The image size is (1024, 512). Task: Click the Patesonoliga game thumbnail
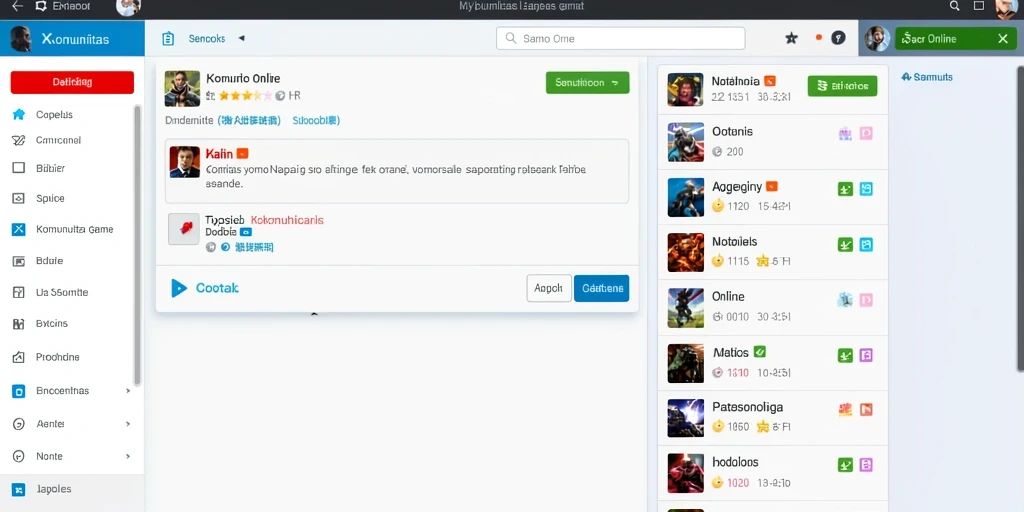point(686,418)
